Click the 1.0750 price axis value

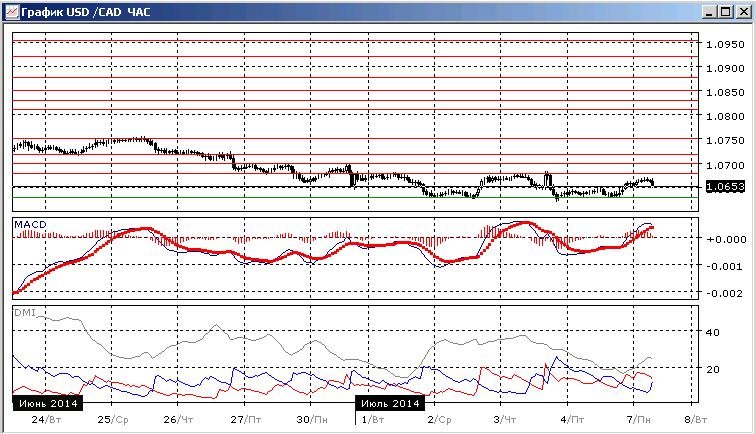coord(725,140)
